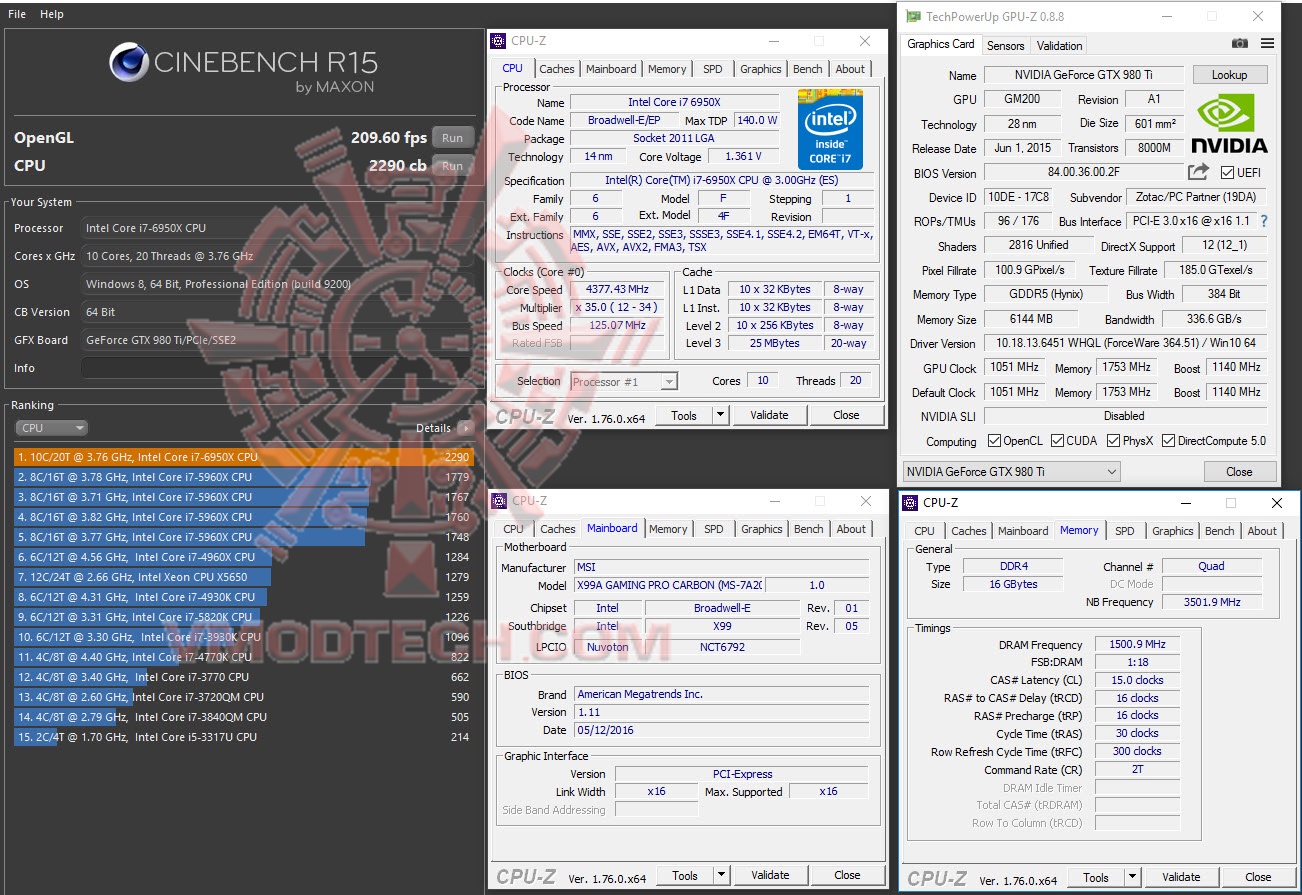This screenshot has width=1302, height=895.
Task: Run the CPU benchmark in Cinebench
Action: click(453, 166)
